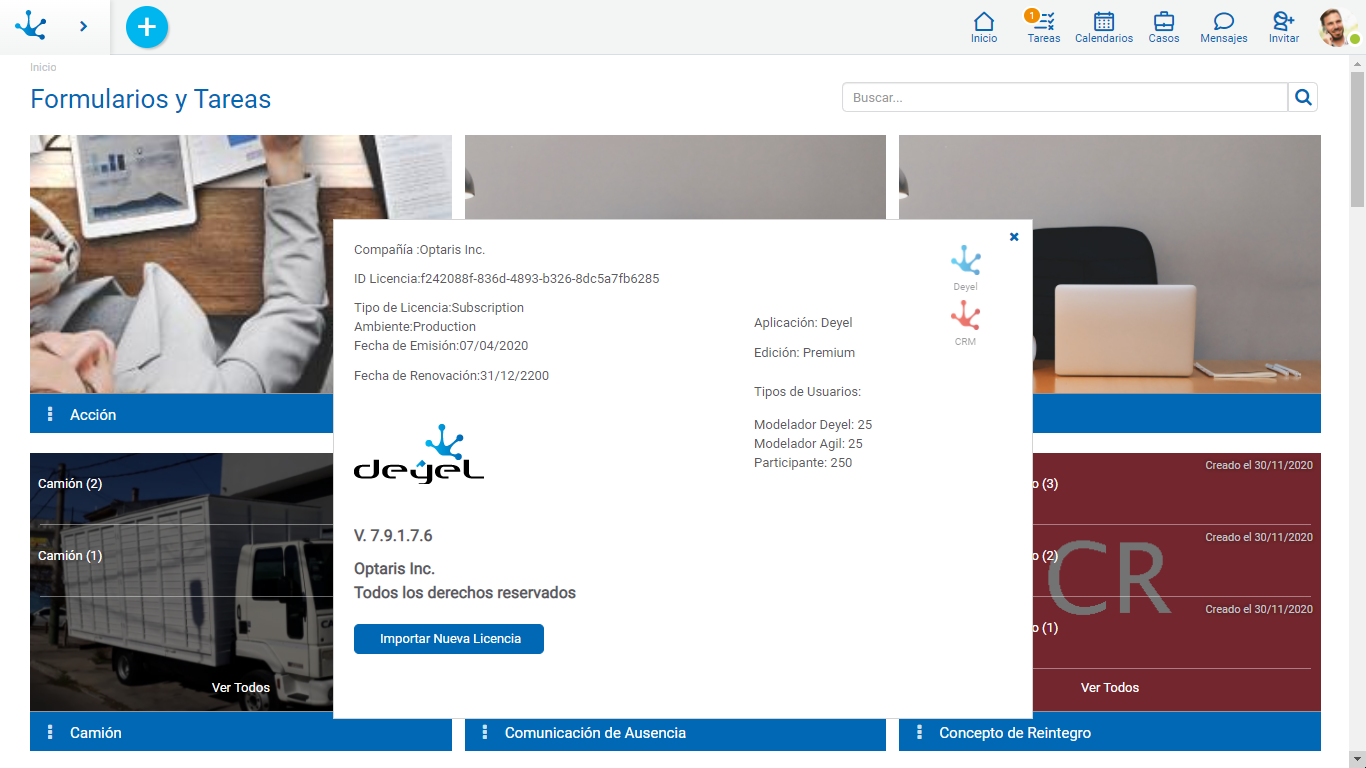1366x768 pixels.
Task: Open the user profile avatar
Action: 1337,27
